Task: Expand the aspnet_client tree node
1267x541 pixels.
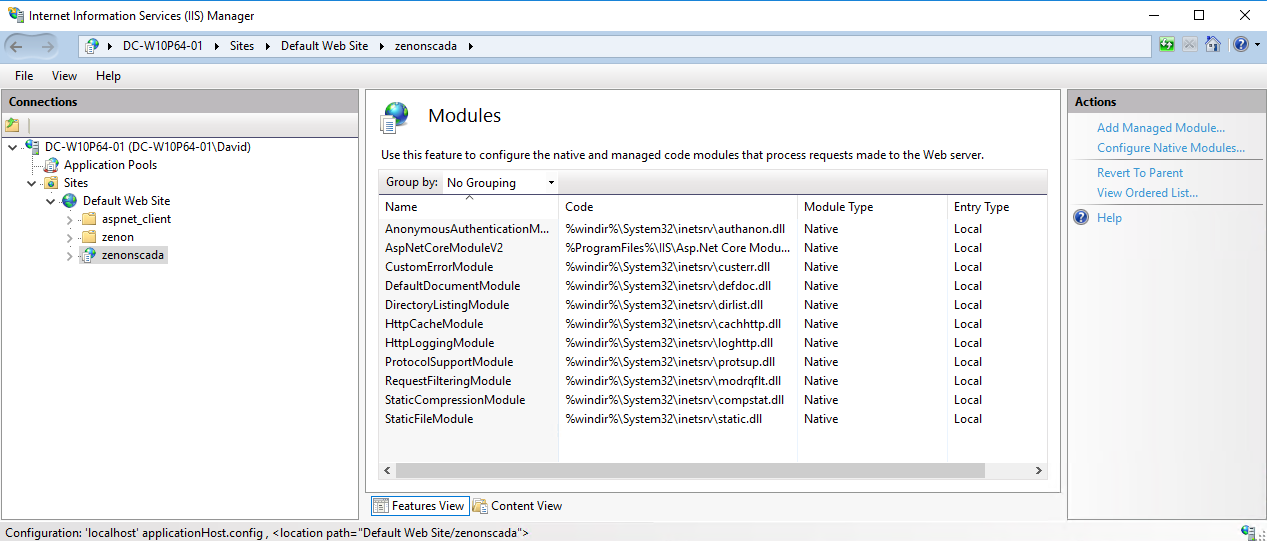Action: tap(70, 219)
